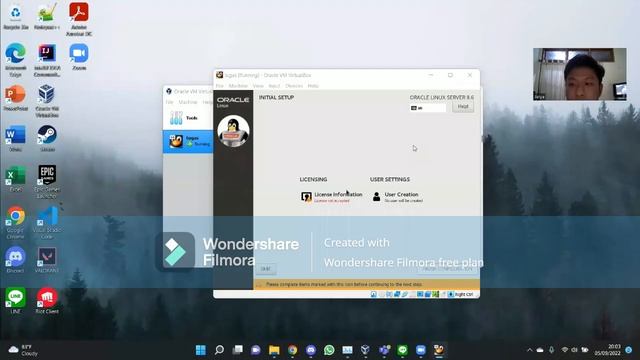Image resolution: width=640 pixels, height=360 pixels.
Task: Open Zoom desktop shortcut
Action: coord(79,58)
